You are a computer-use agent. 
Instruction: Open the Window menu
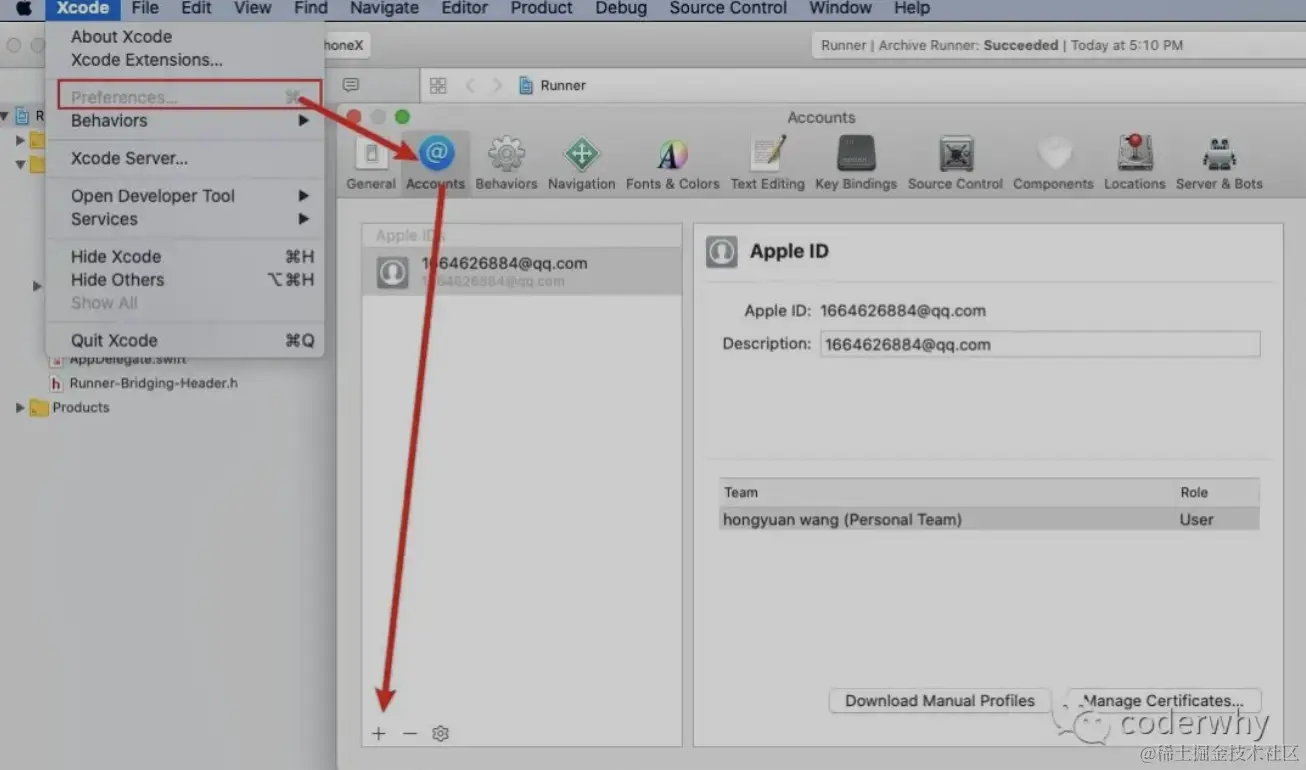[x=840, y=8]
